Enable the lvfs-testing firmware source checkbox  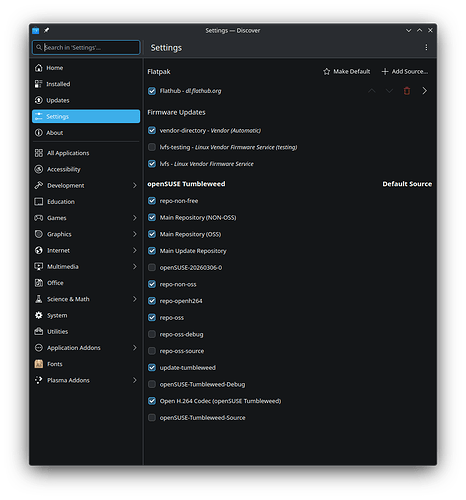152,147
